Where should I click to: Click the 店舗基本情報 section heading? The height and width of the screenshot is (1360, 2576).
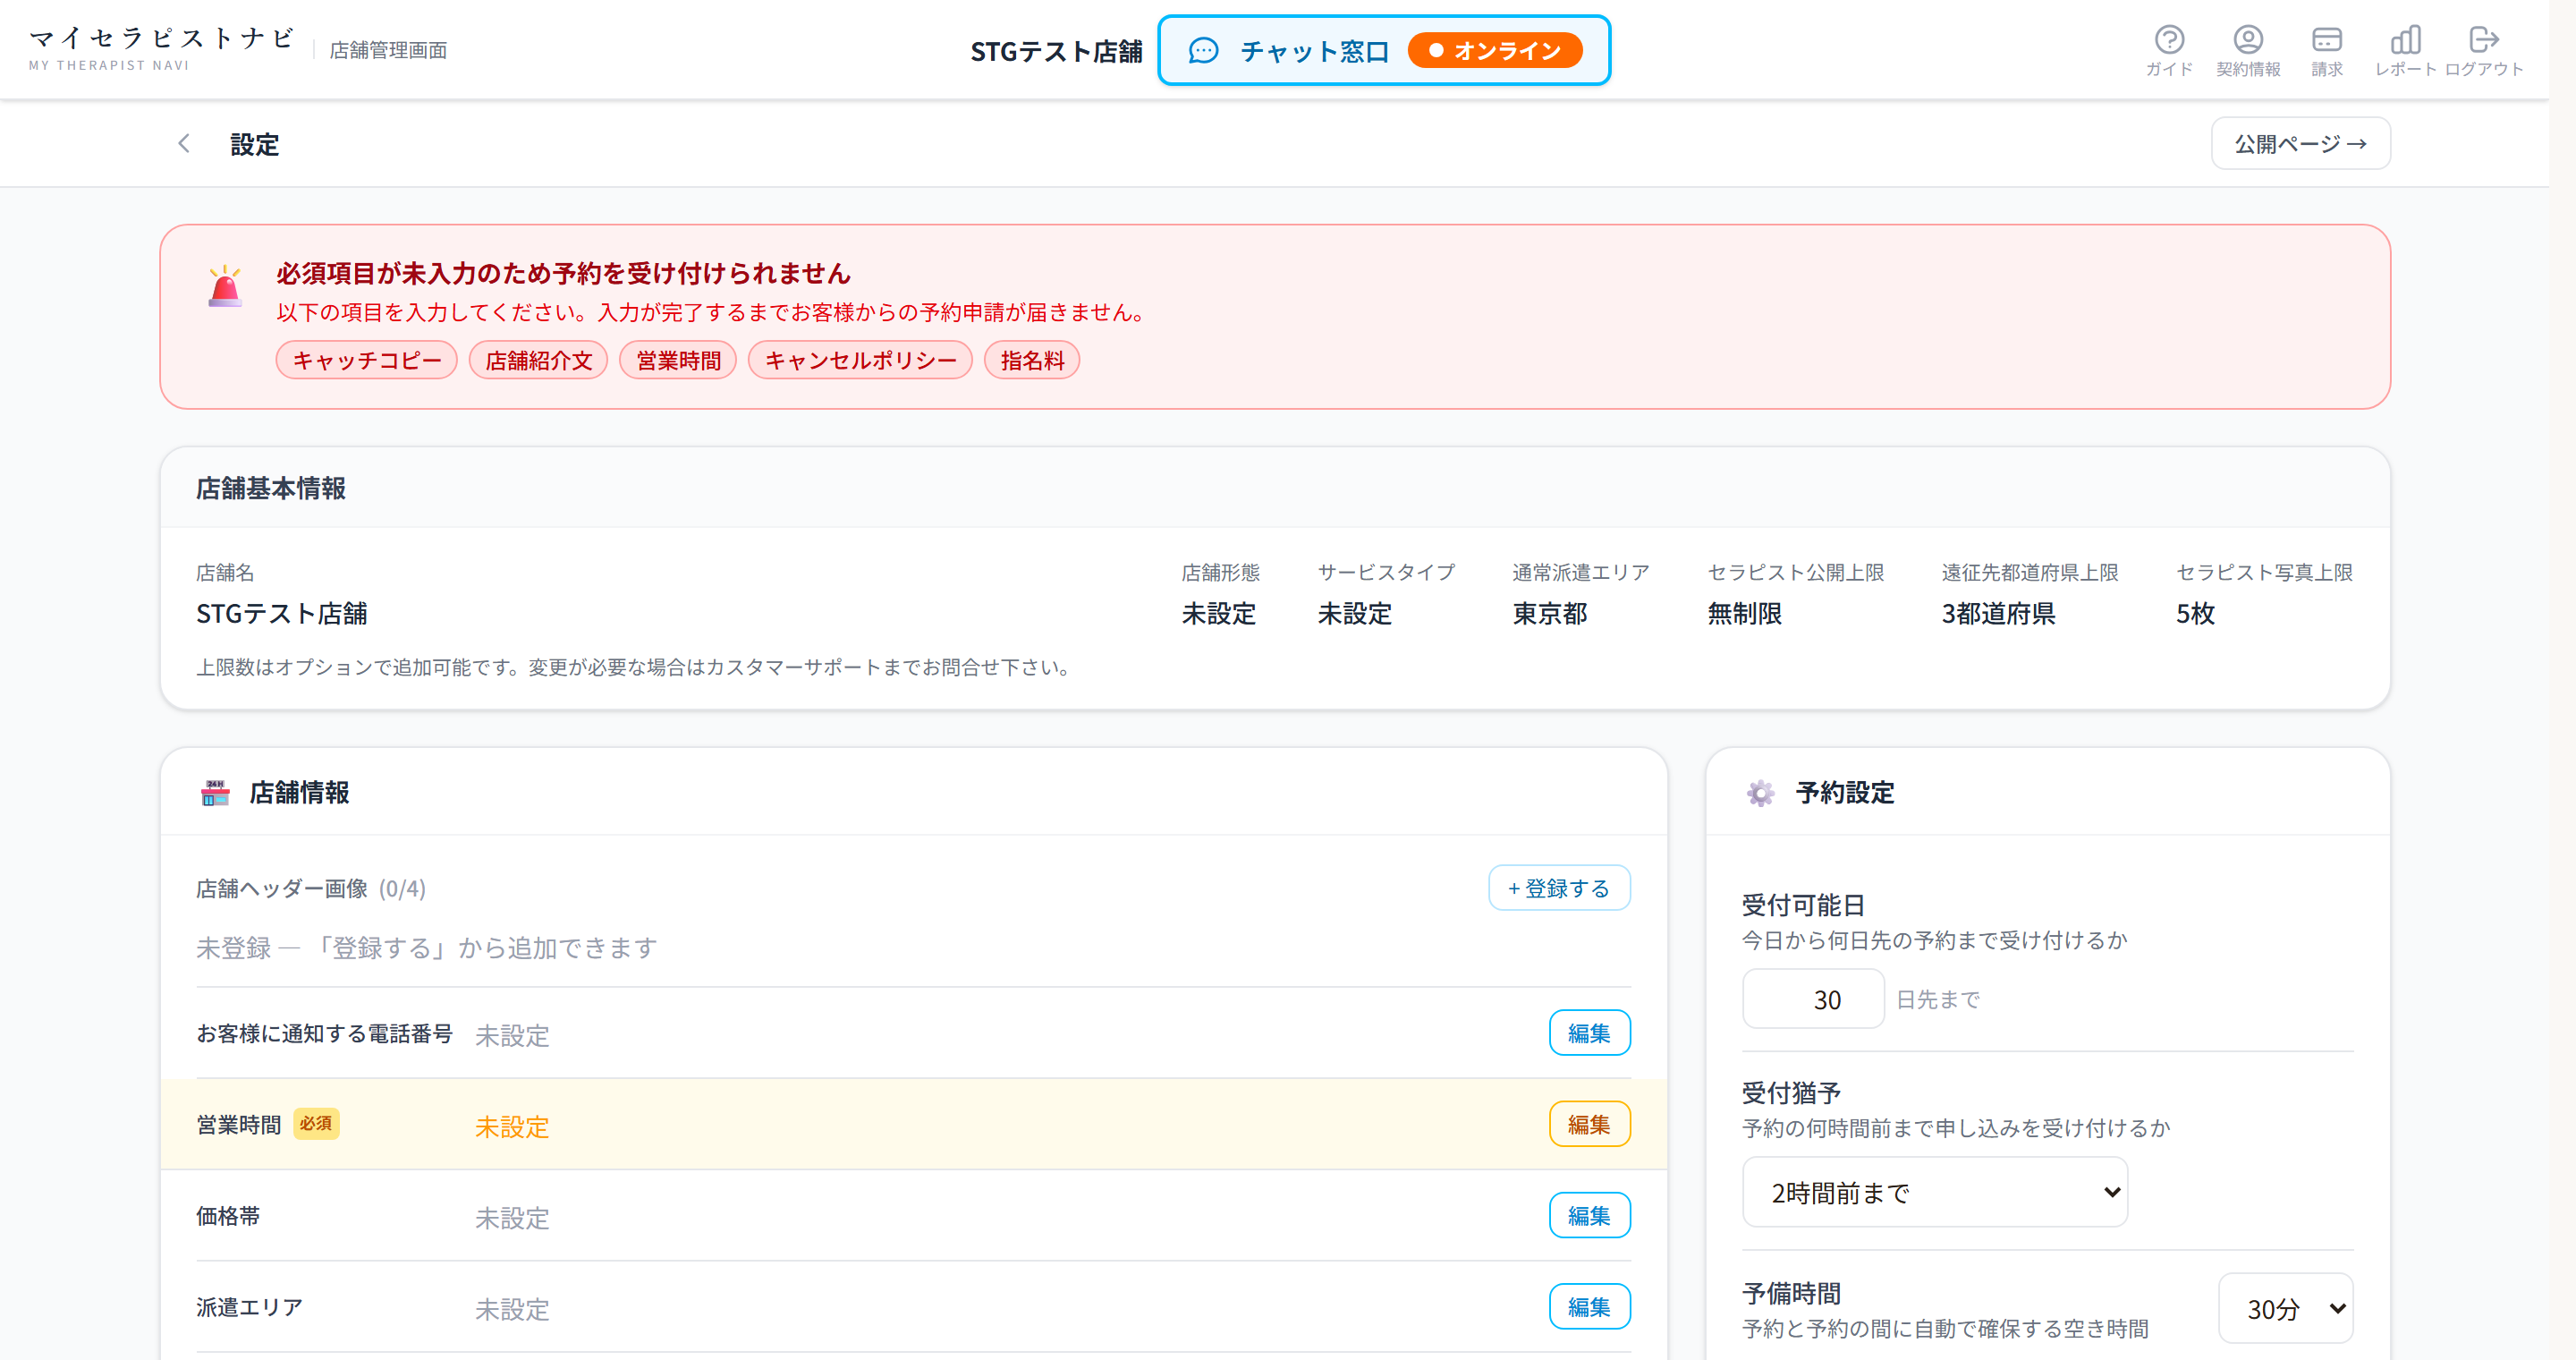(271, 488)
